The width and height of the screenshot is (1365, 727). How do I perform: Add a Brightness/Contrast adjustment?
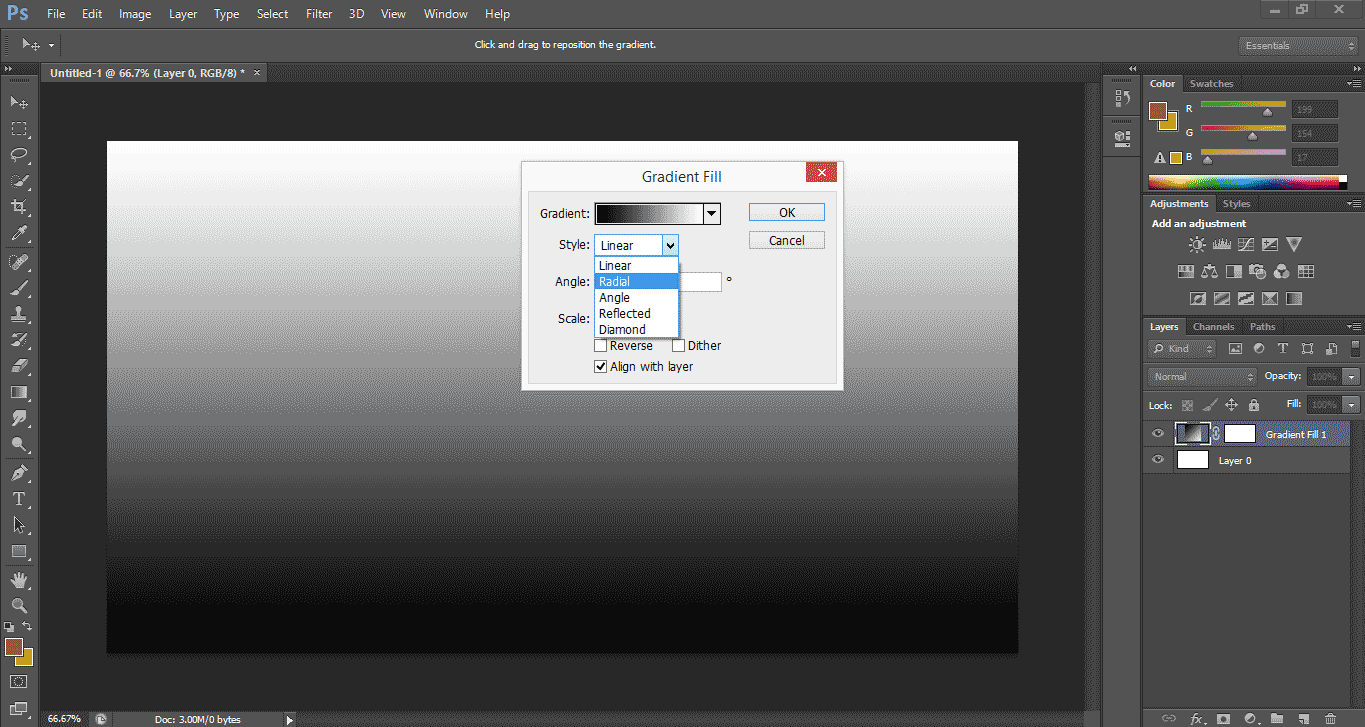pos(1197,244)
